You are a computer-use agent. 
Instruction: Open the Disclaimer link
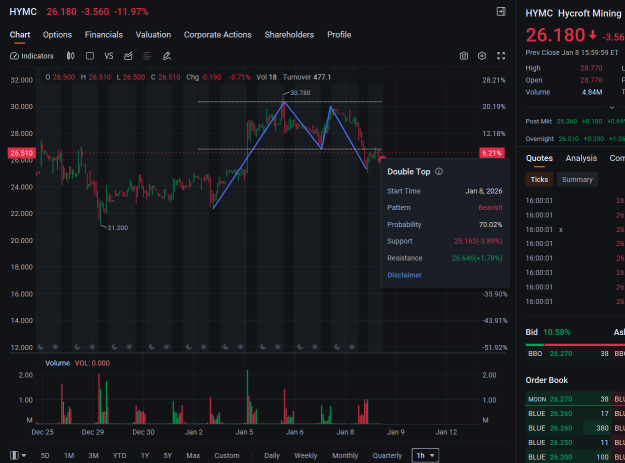404,275
